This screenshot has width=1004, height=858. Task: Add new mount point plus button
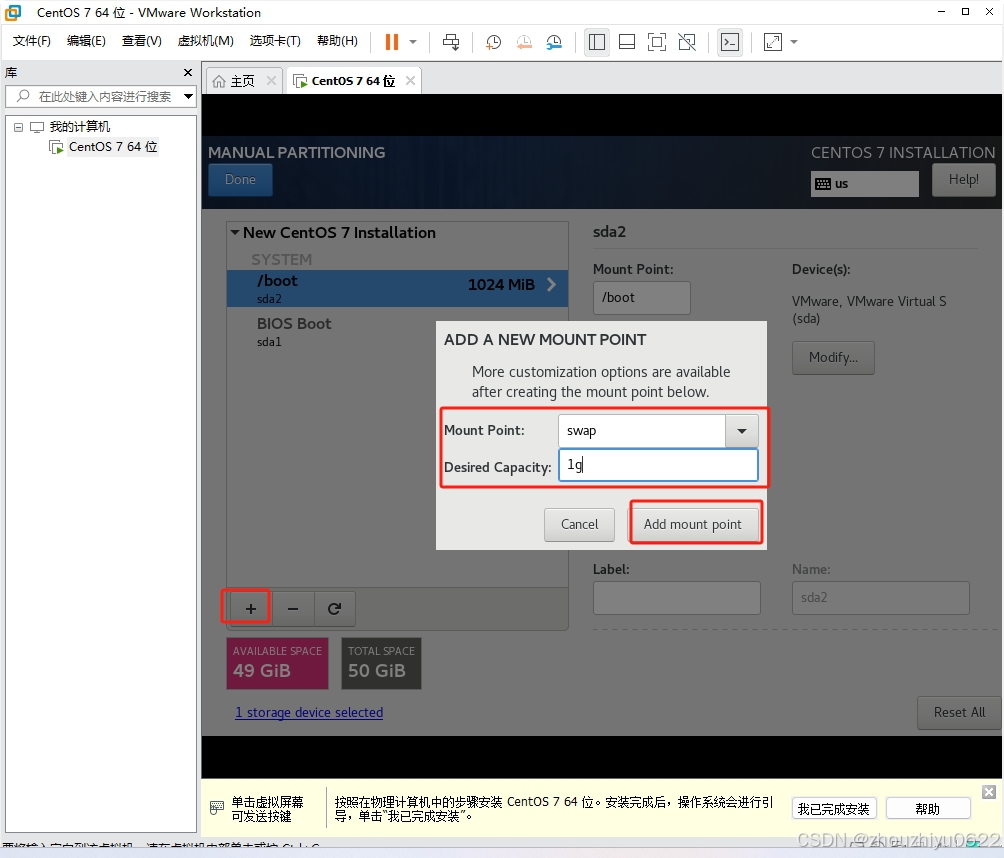(x=250, y=609)
